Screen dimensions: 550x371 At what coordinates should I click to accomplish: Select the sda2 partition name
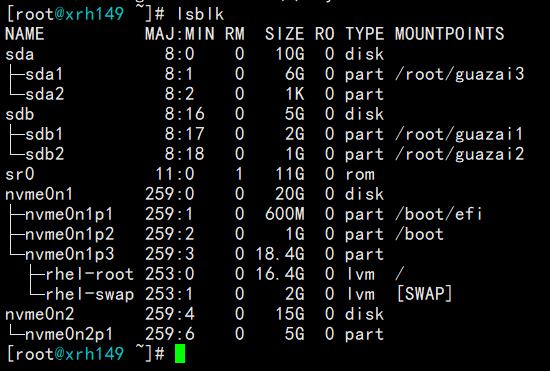point(45,94)
